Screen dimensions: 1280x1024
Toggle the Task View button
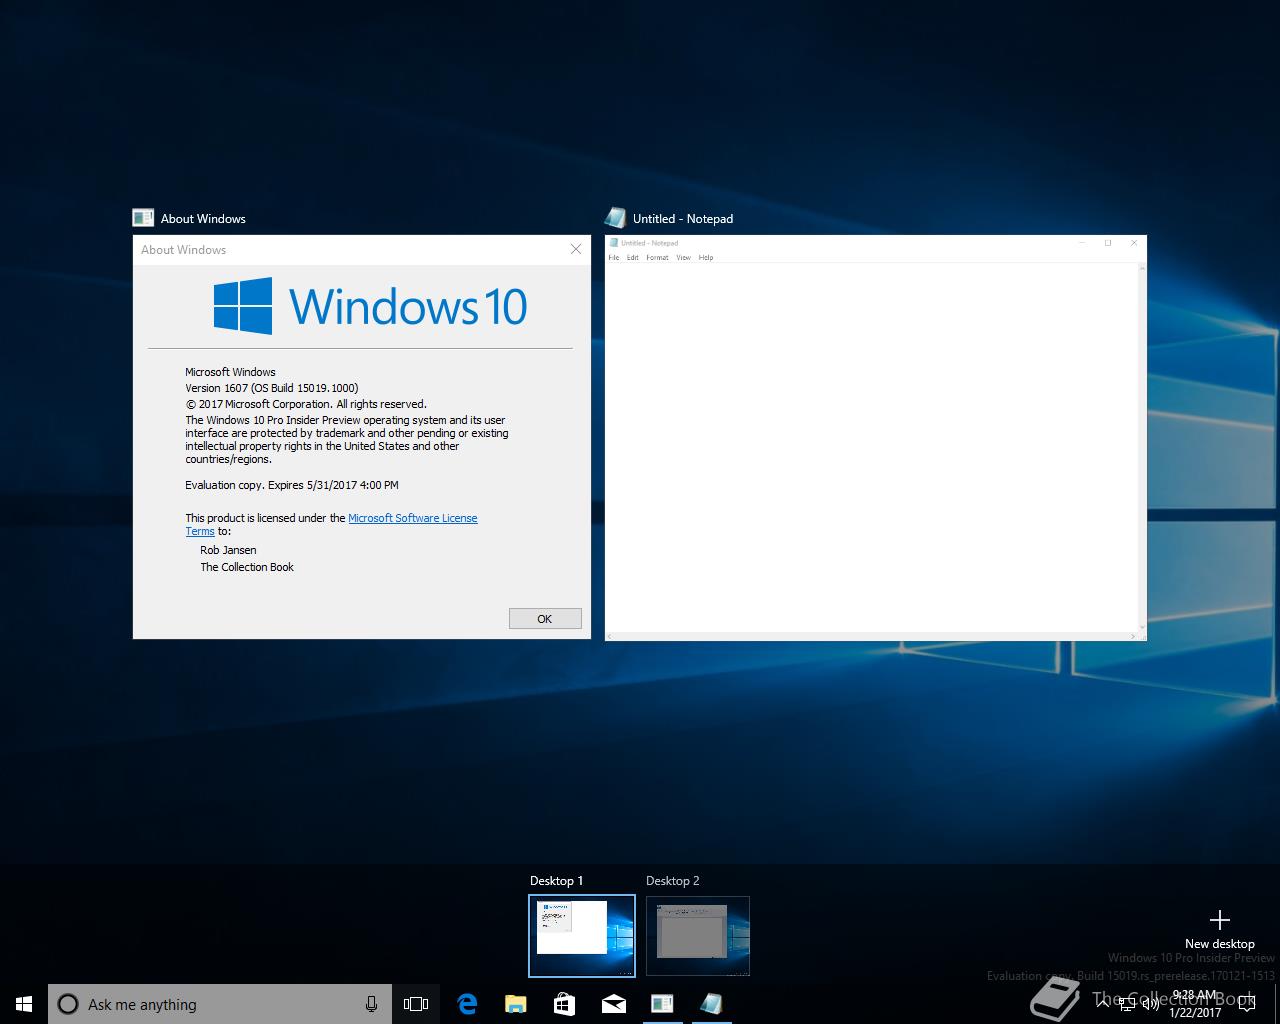416,1004
